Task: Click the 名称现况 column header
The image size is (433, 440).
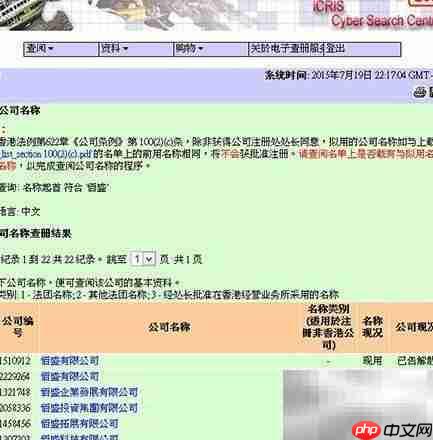Action: point(373,327)
